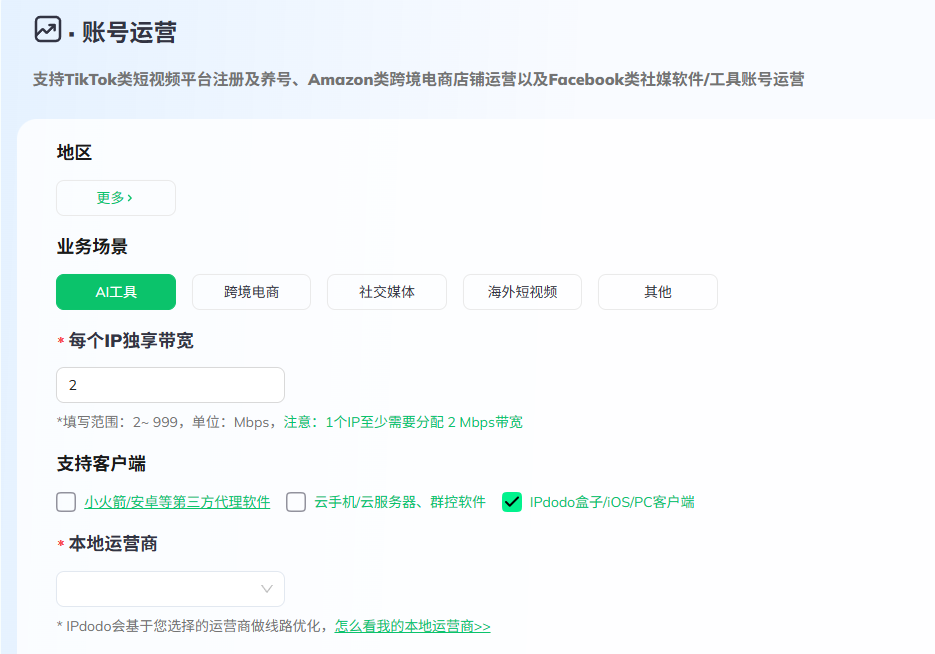Image resolution: width=935 pixels, height=654 pixels.
Task: Expand the 更多 region options
Action: click(115, 198)
